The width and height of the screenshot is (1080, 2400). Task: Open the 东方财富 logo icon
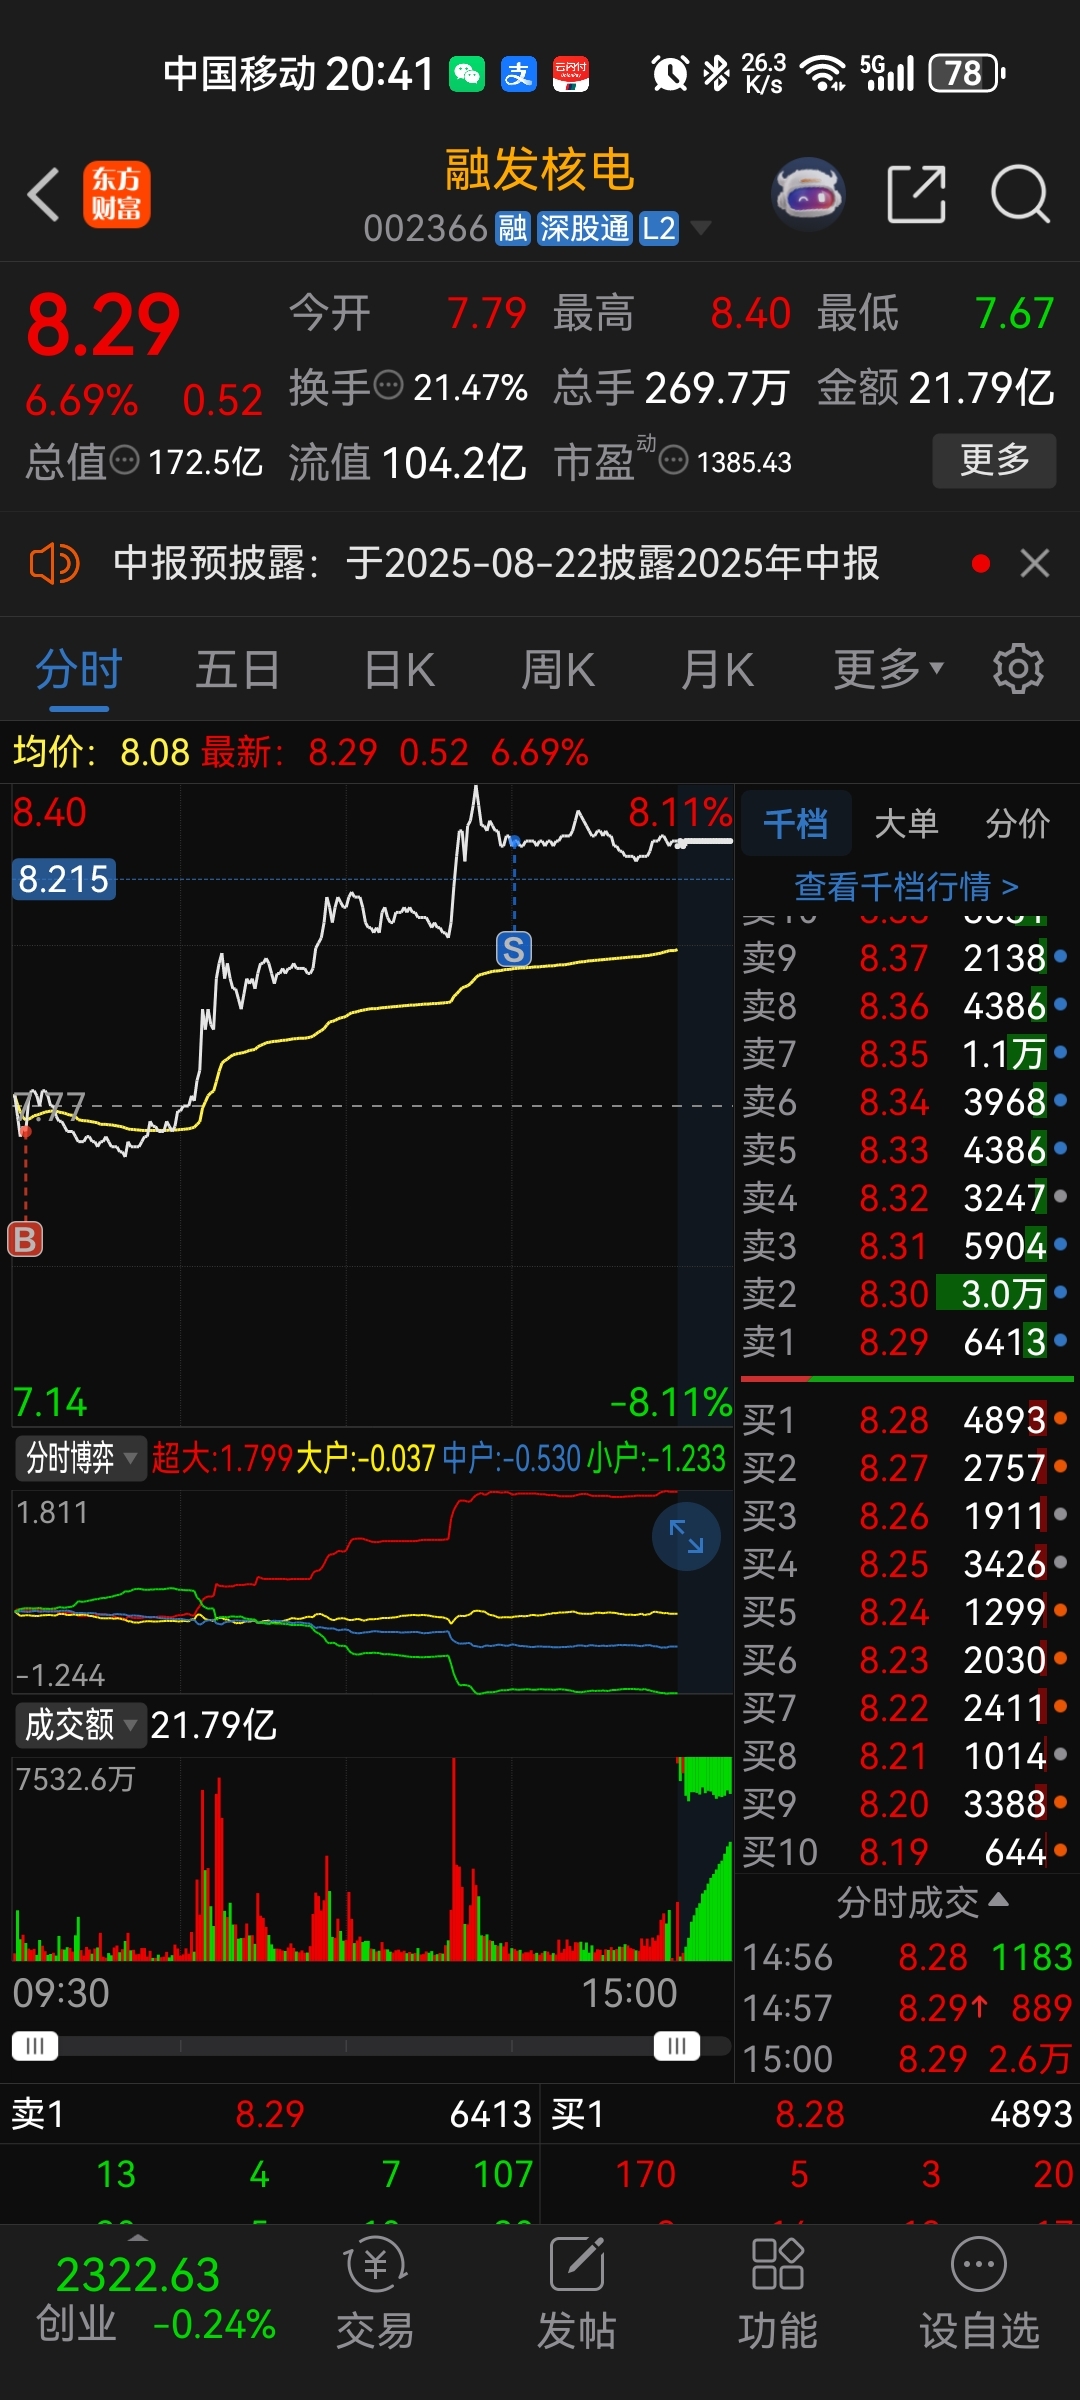(x=117, y=194)
